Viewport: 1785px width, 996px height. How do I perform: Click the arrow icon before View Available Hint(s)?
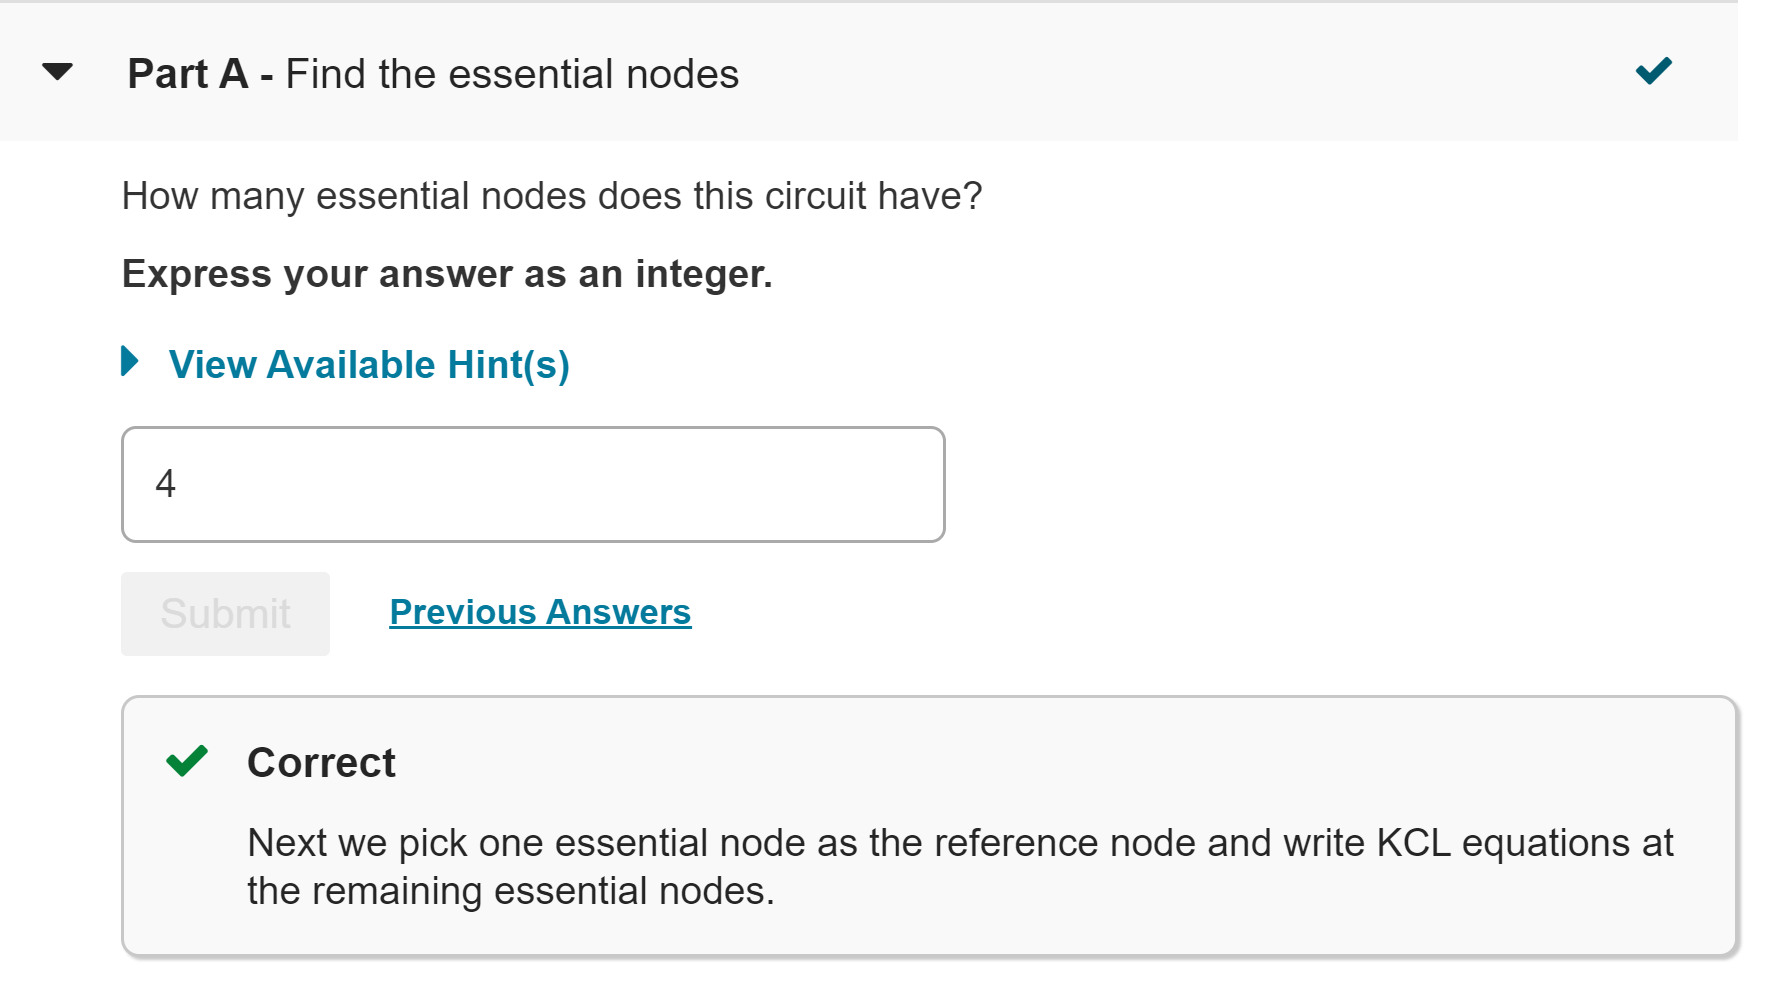[x=130, y=363]
